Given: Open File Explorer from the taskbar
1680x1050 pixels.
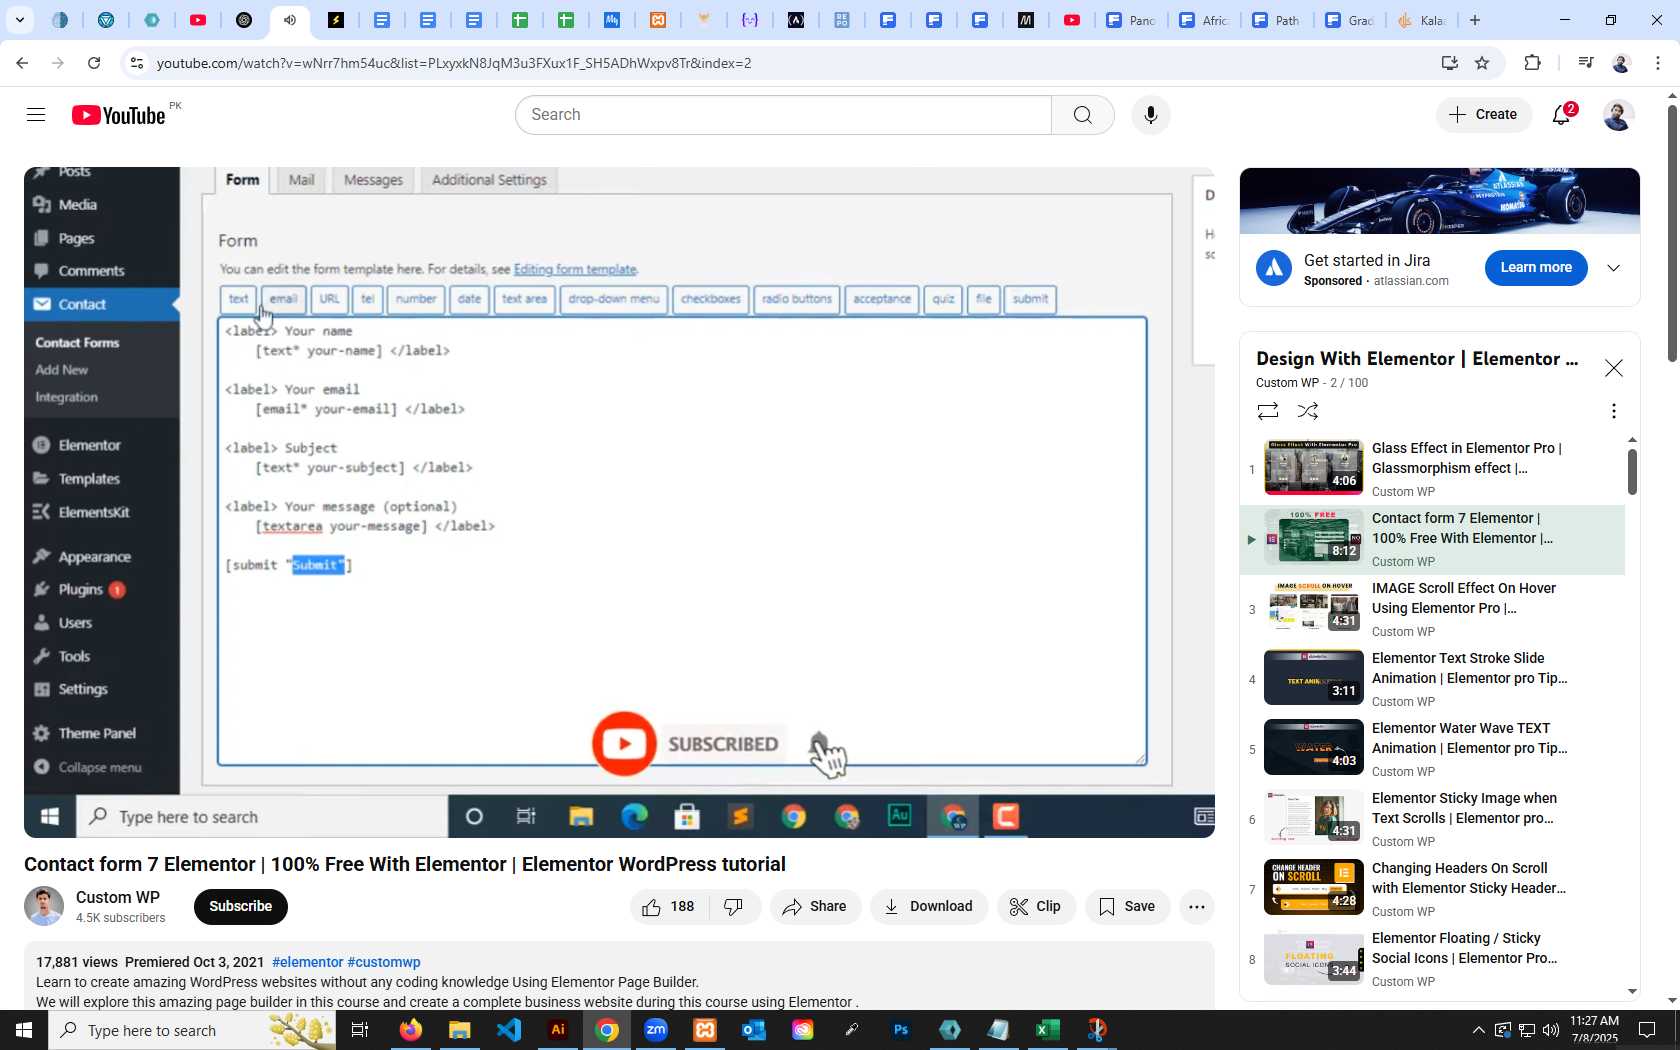Looking at the screenshot, I should pyautogui.click(x=459, y=1030).
